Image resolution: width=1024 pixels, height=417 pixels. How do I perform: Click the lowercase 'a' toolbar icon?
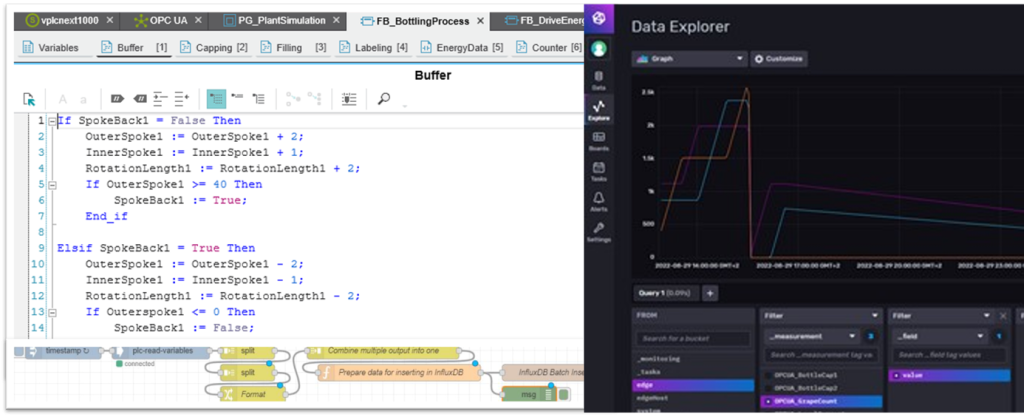click(x=83, y=100)
